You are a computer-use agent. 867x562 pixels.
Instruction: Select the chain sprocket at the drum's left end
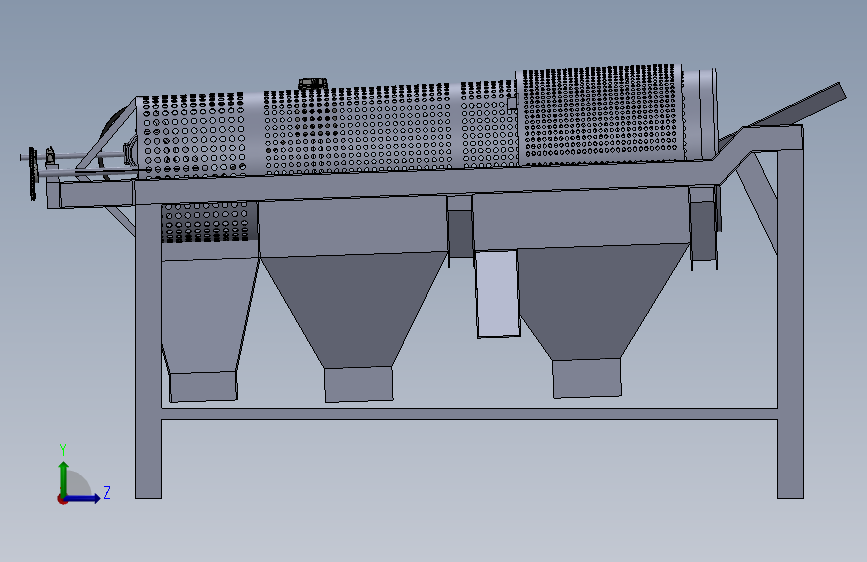(33, 173)
